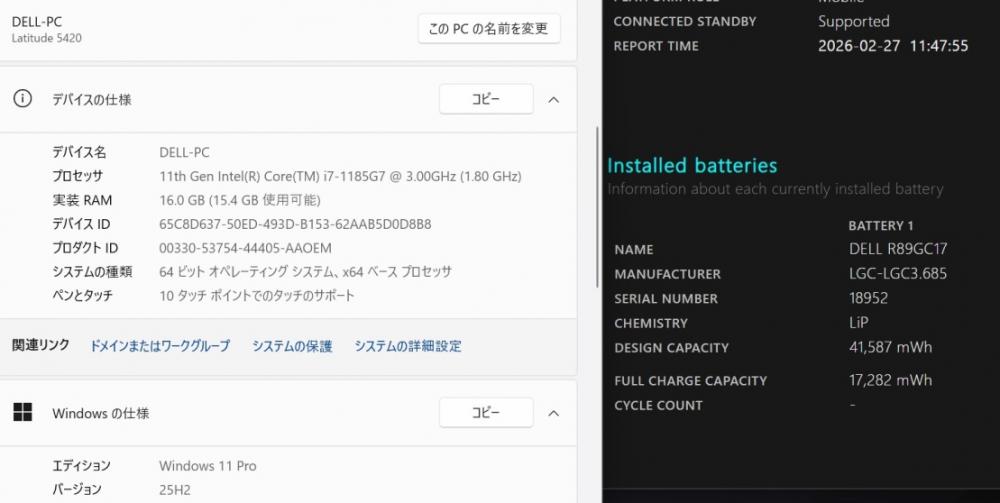Click the full charge capacity value
Viewport: 1000px width, 503px height.
890,380
